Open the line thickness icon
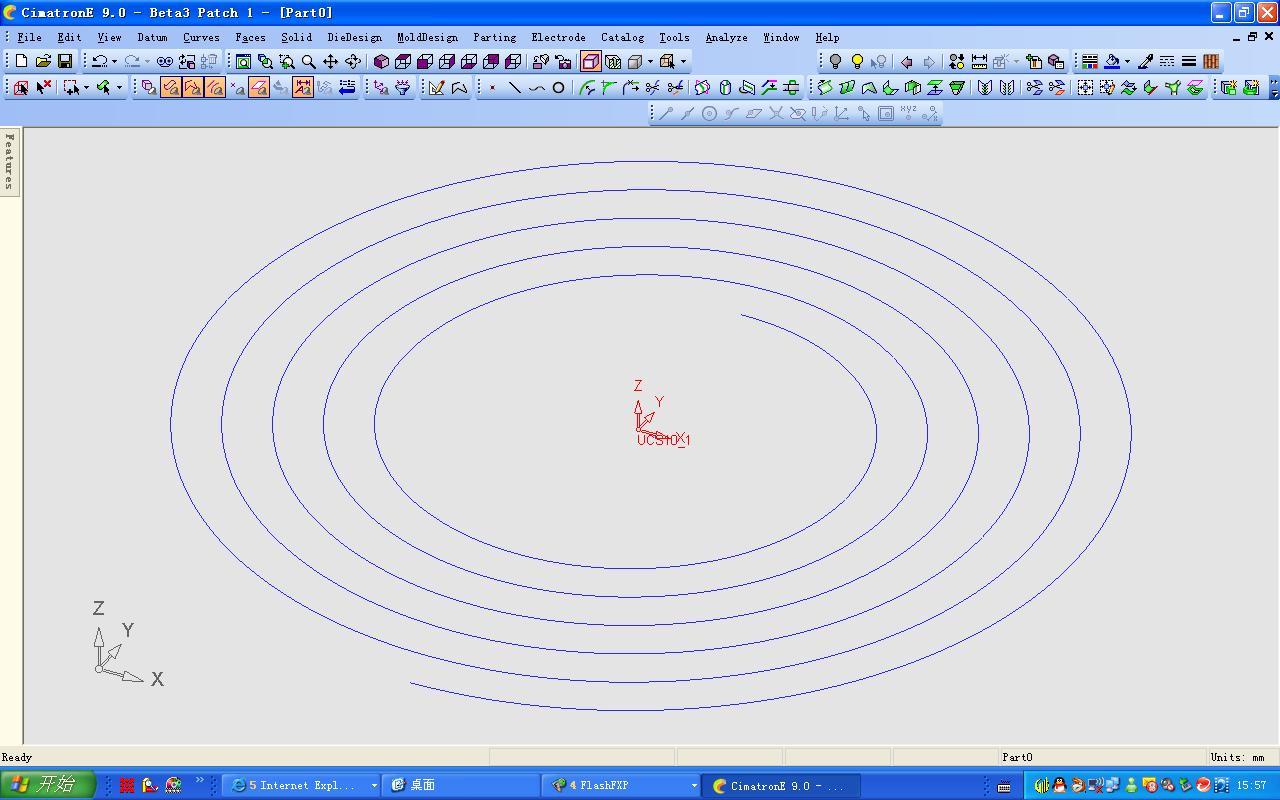This screenshot has height=800, width=1280. click(x=1189, y=62)
